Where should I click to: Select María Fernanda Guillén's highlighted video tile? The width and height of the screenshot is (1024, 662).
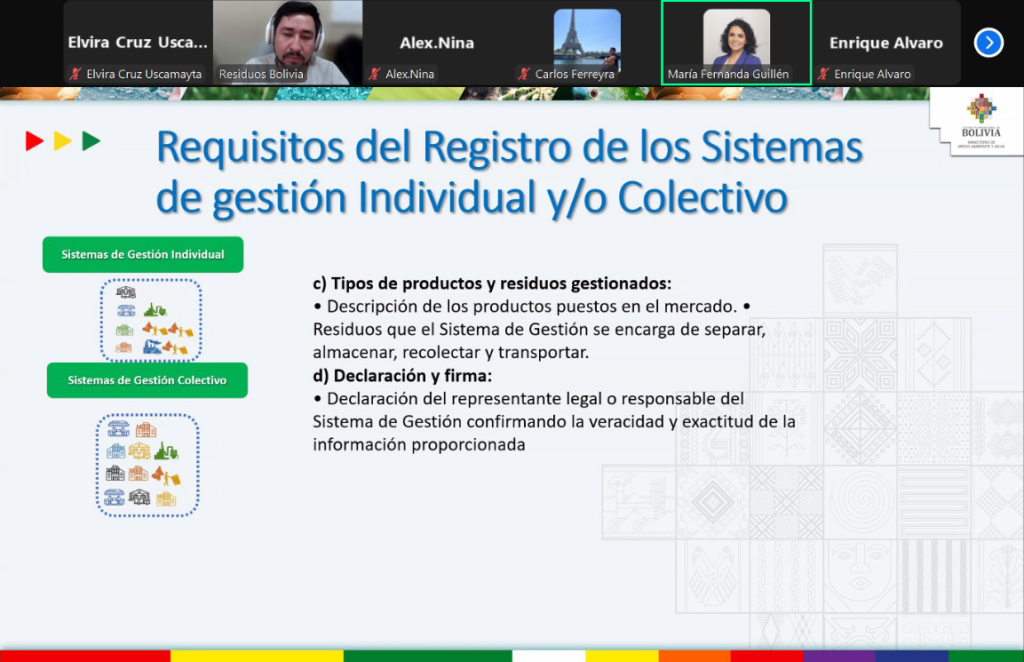tap(736, 42)
